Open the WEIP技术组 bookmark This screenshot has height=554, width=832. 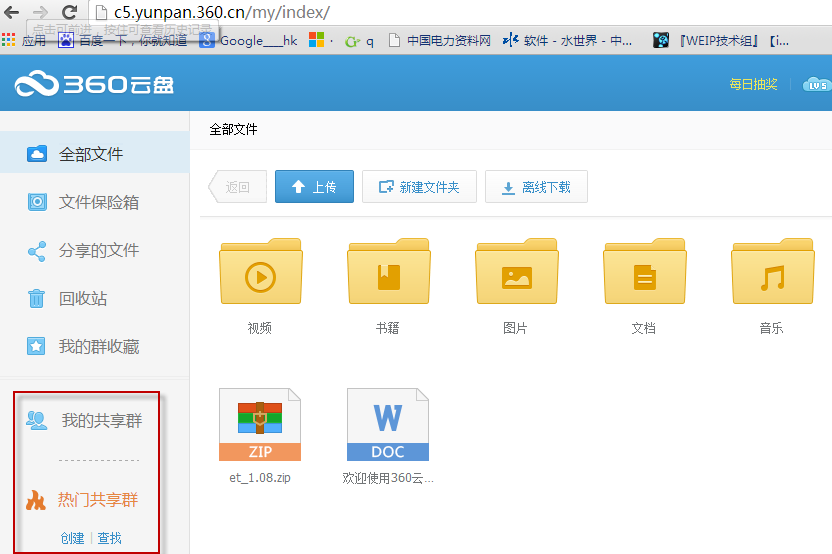(x=721, y=40)
